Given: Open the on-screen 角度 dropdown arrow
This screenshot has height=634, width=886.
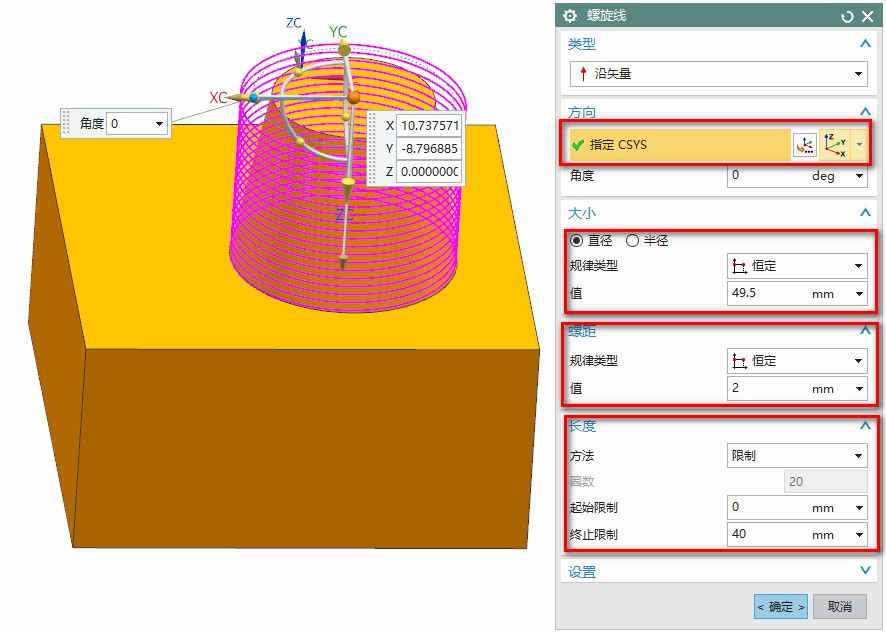Looking at the screenshot, I should click(159, 124).
